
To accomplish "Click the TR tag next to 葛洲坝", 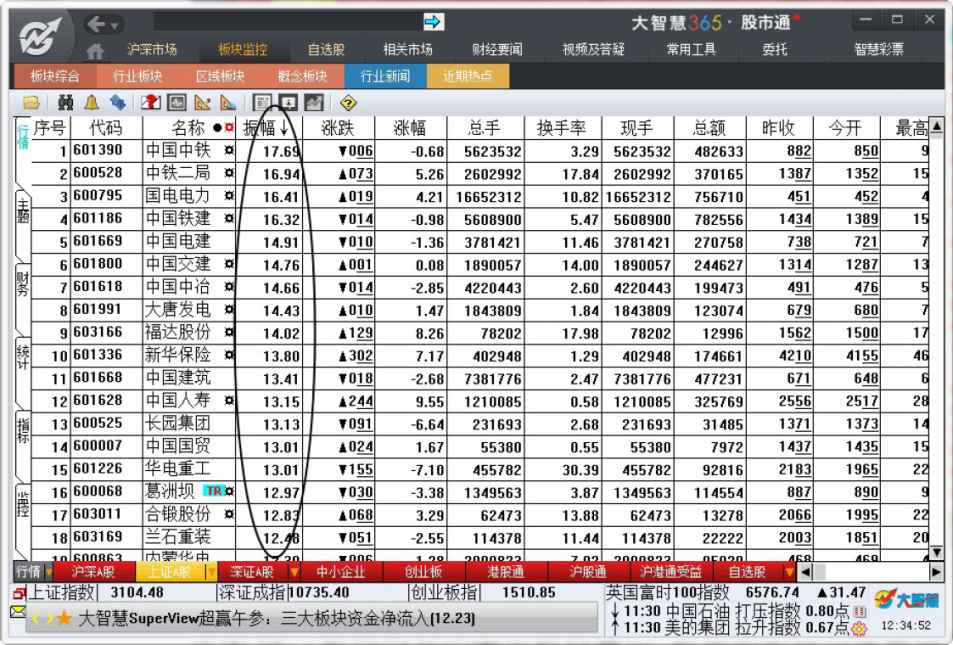I will pyautogui.click(x=213, y=491).
